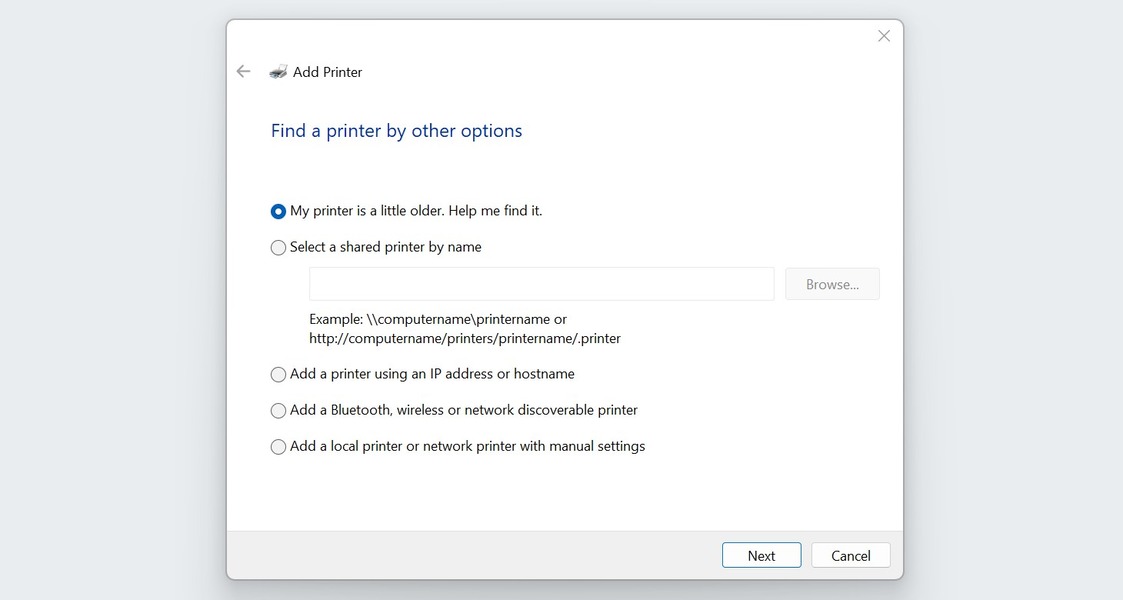
Task: Pick "Add a local printer with manual settings"
Action: (x=278, y=446)
